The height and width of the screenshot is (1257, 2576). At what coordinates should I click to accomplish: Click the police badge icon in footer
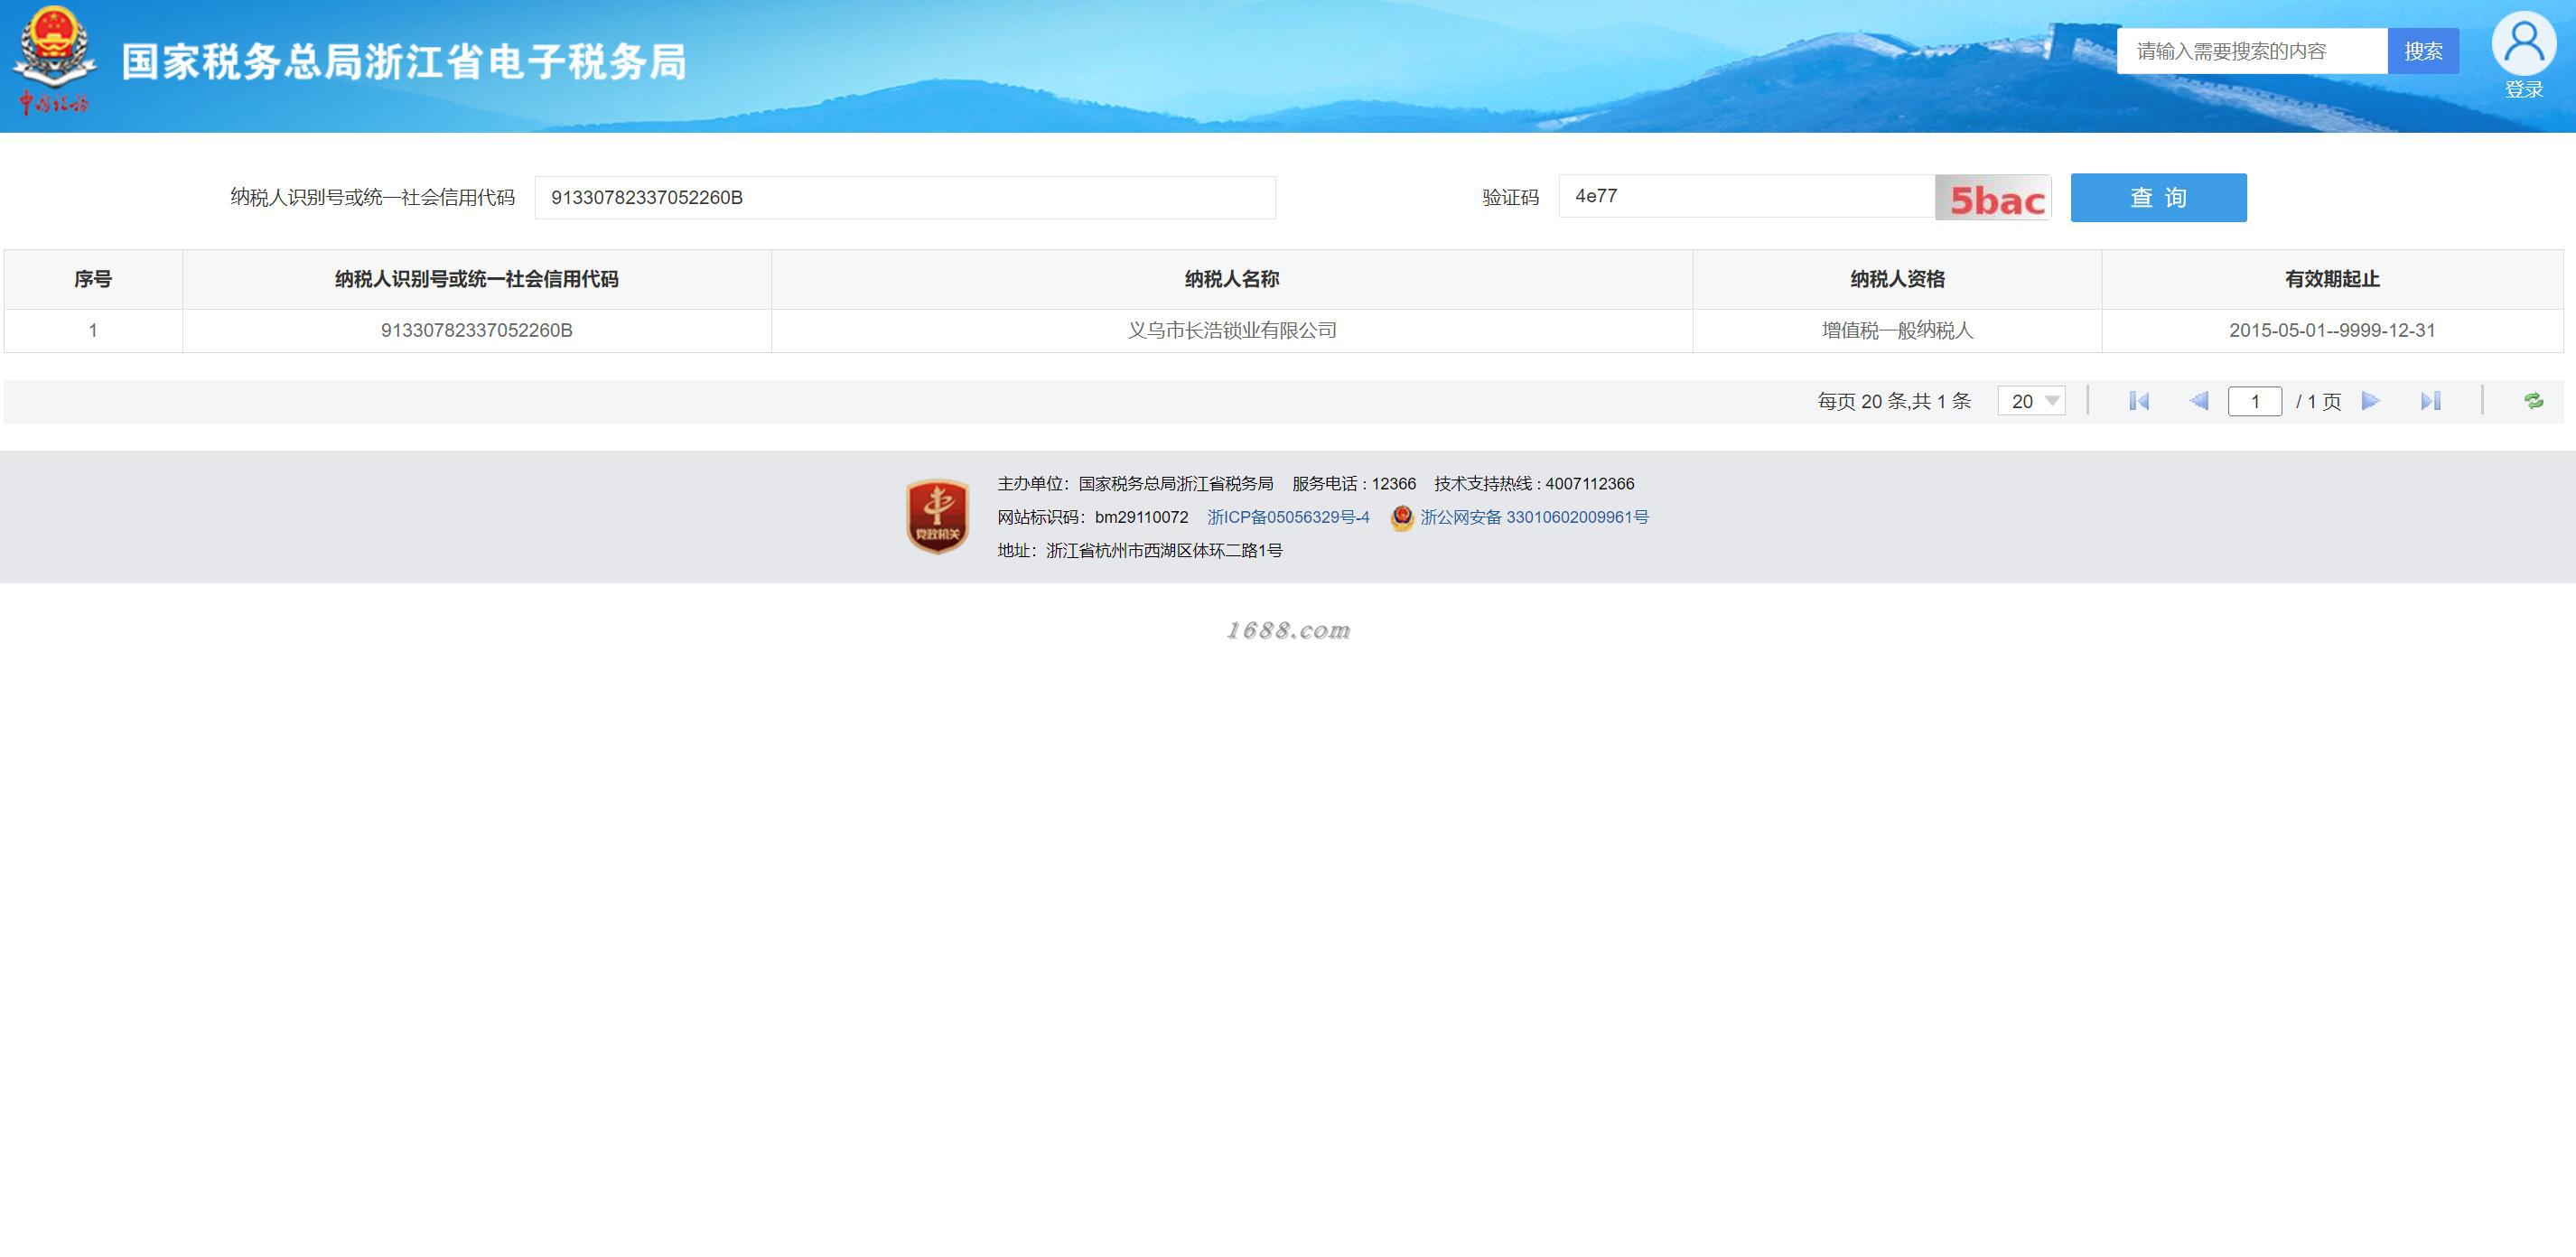[x=1401, y=517]
